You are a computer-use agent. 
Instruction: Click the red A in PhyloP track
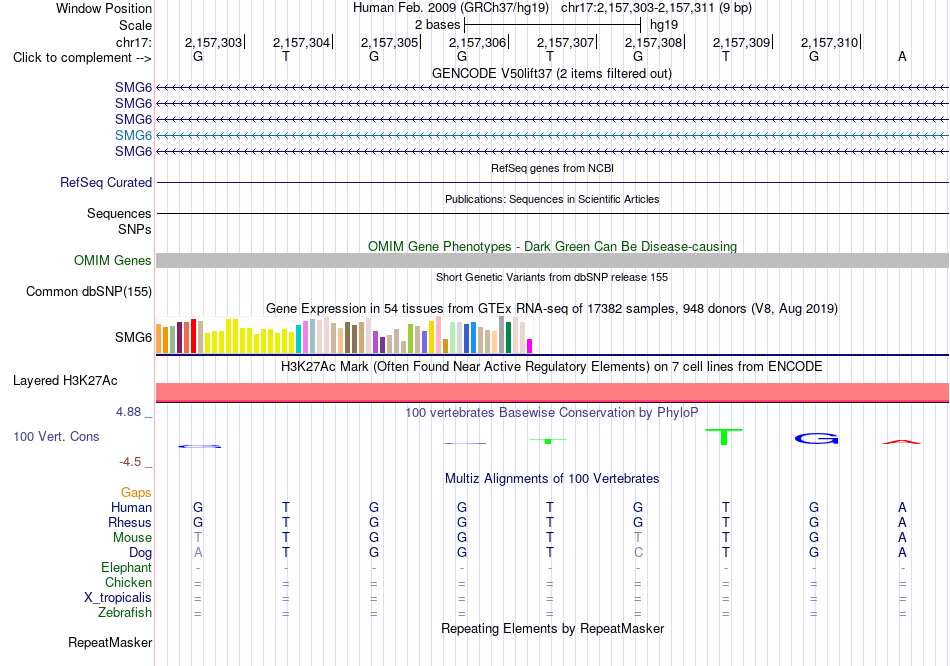click(902, 442)
